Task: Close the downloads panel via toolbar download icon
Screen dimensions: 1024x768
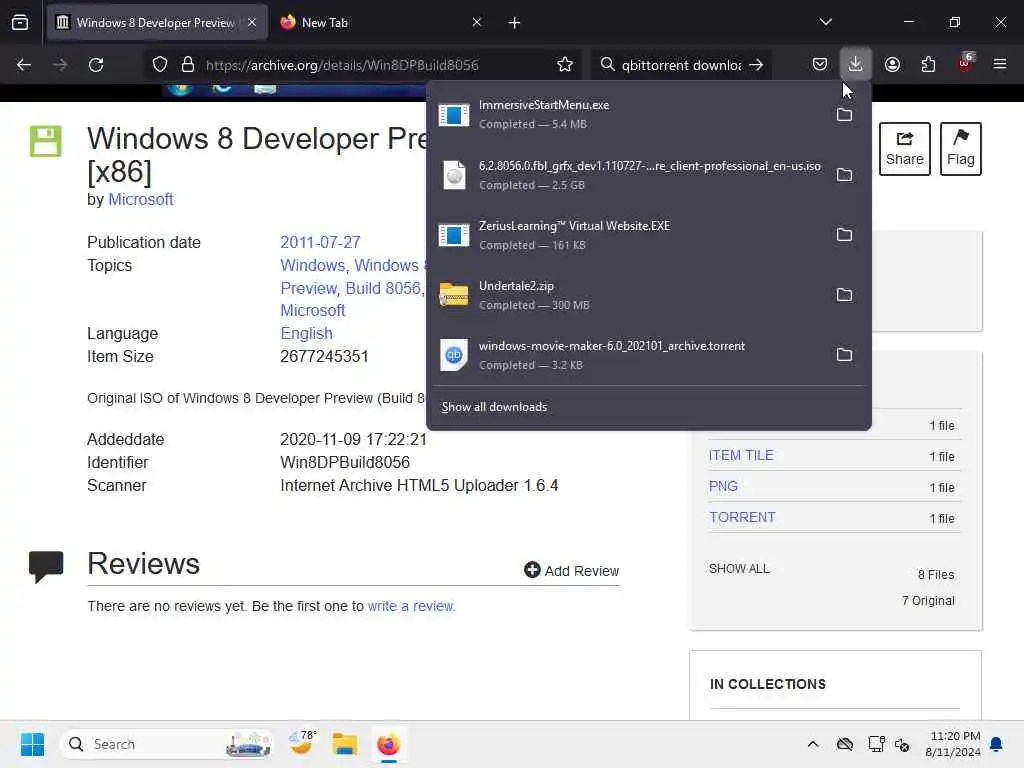Action: pyautogui.click(x=856, y=64)
